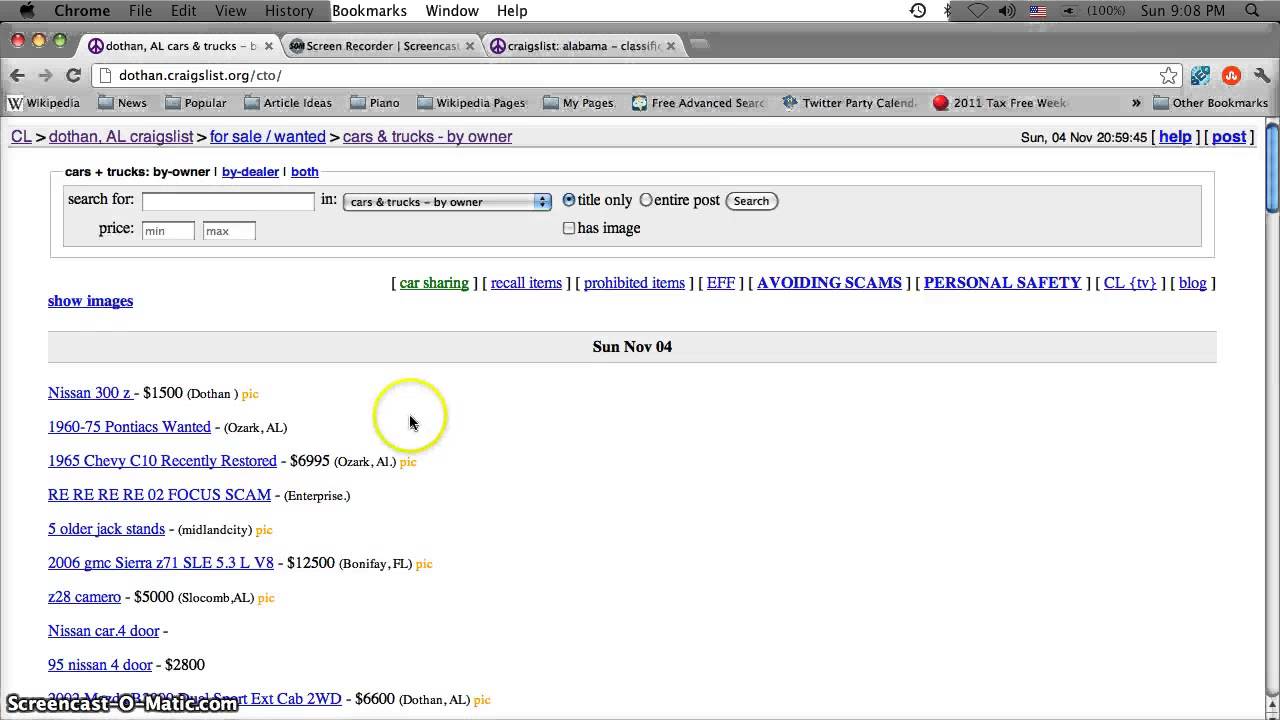Open Free Advanced Search bookmark

coord(698,103)
